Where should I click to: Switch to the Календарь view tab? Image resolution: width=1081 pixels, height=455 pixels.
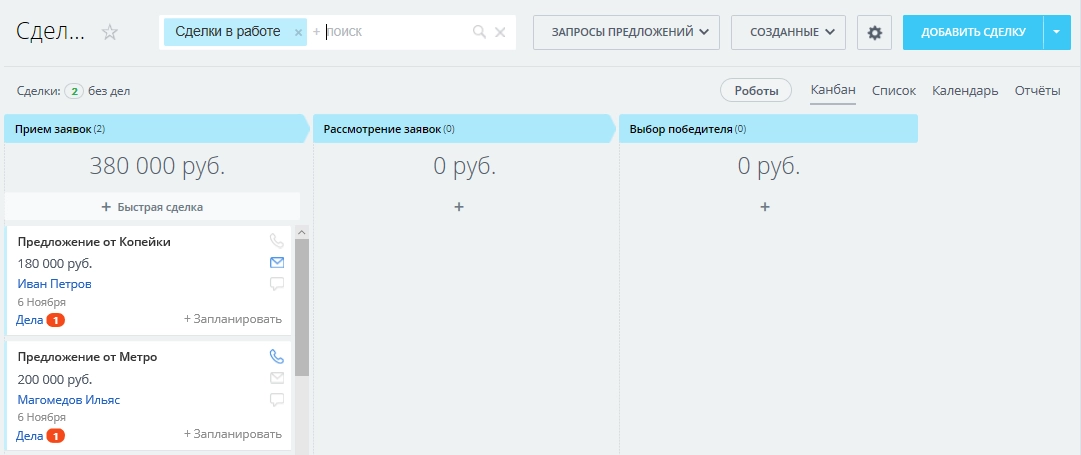tap(965, 90)
